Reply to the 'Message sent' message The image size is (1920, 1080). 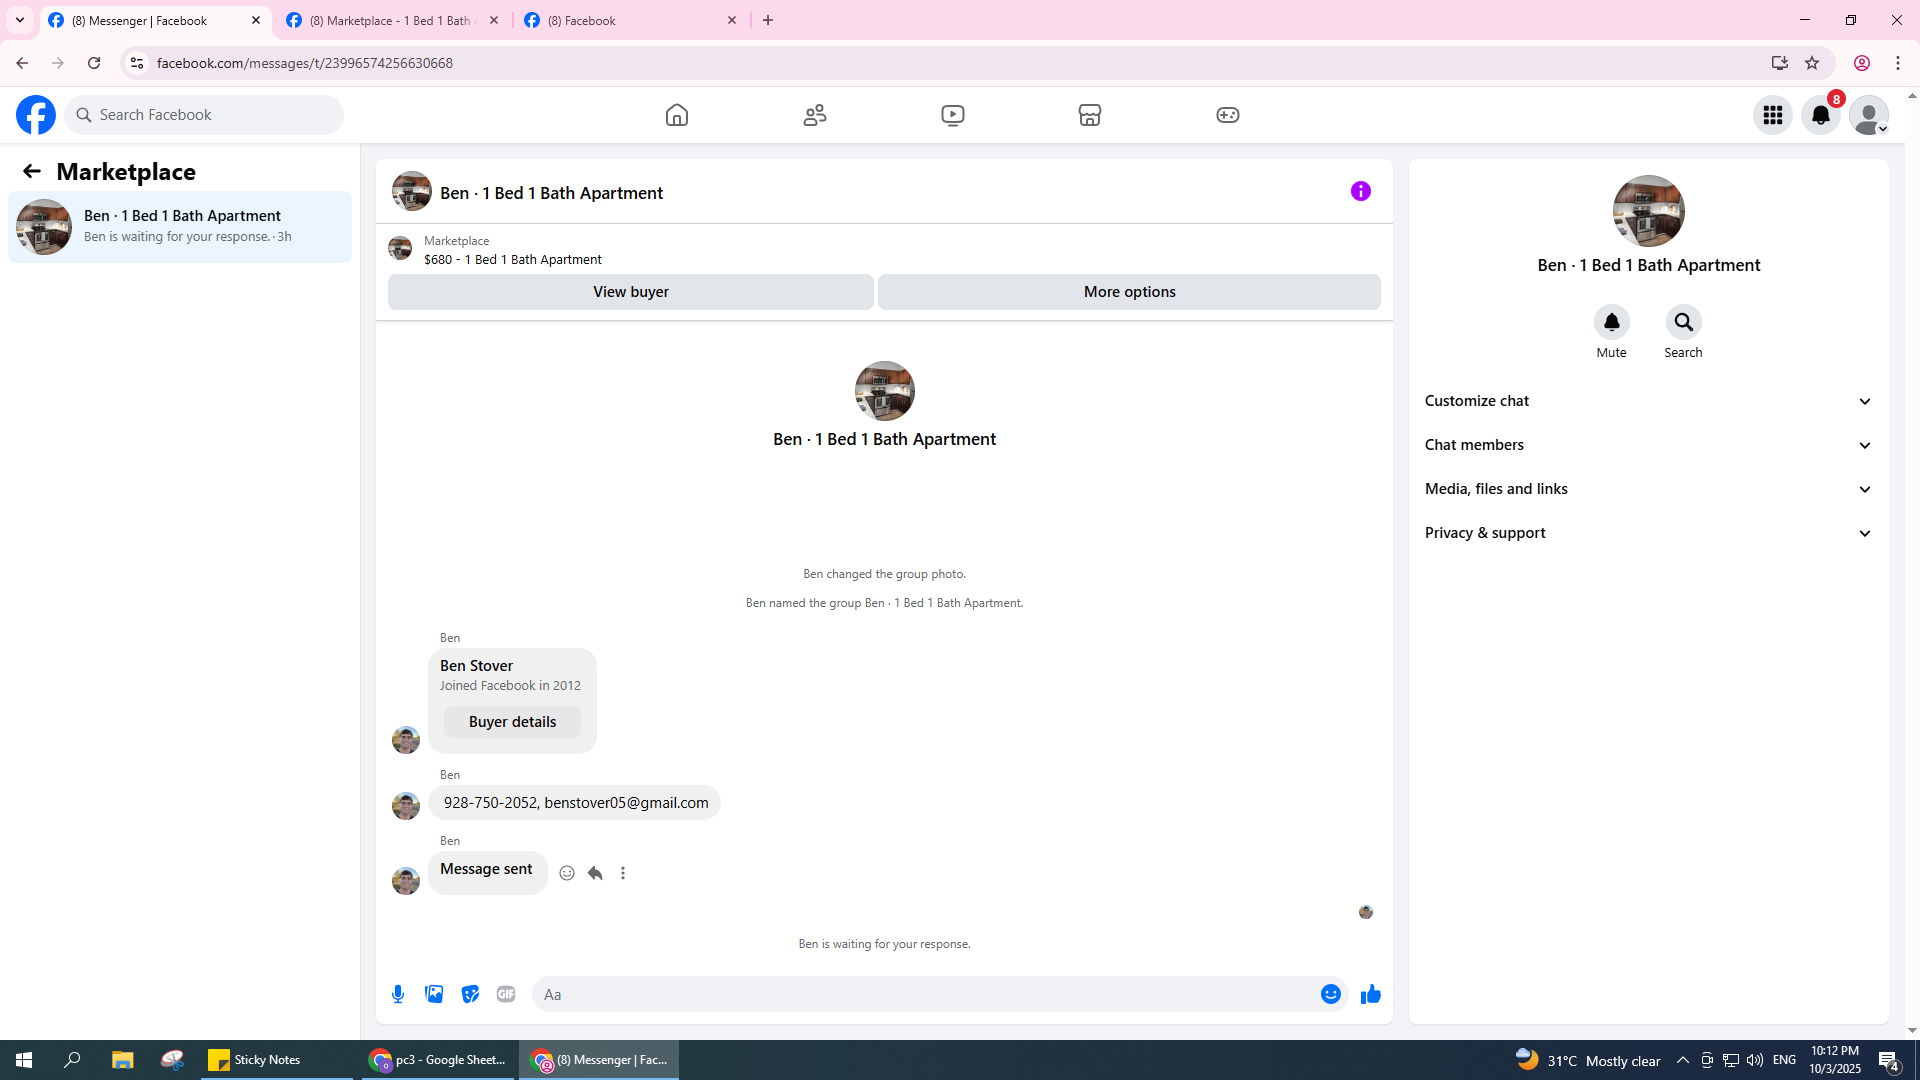click(x=595, y=873)
